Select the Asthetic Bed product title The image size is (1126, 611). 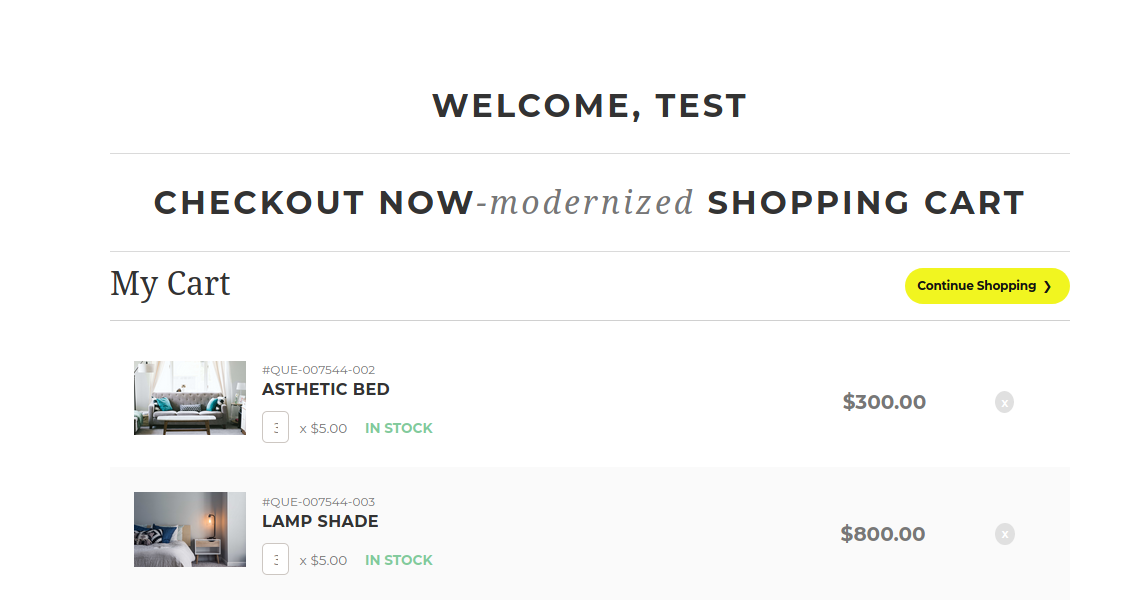pos(326,389)
